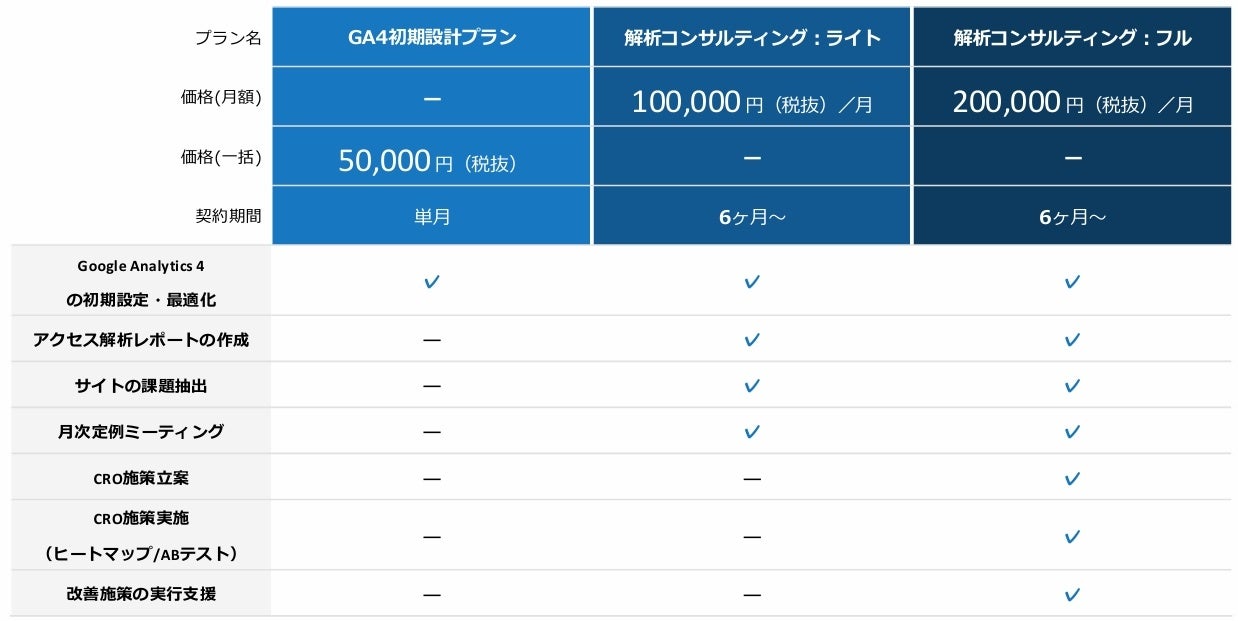Click the 改善施策の実行支援 row label

[141, 594]
